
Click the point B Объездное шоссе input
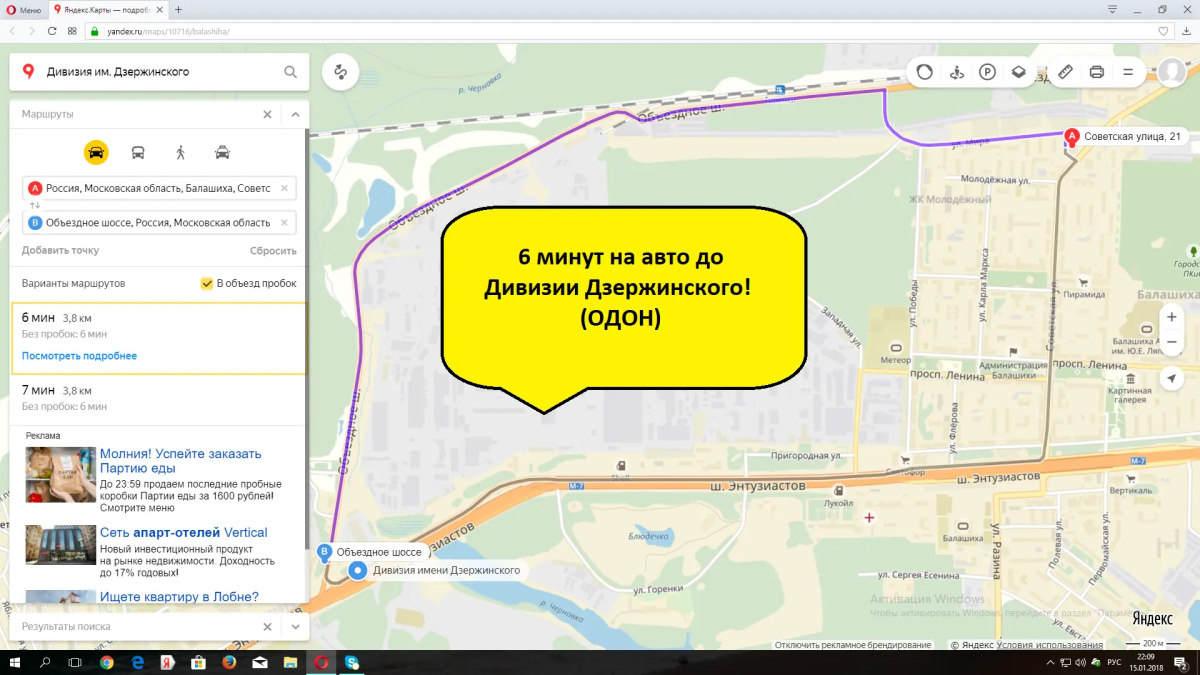click(158, 222)
